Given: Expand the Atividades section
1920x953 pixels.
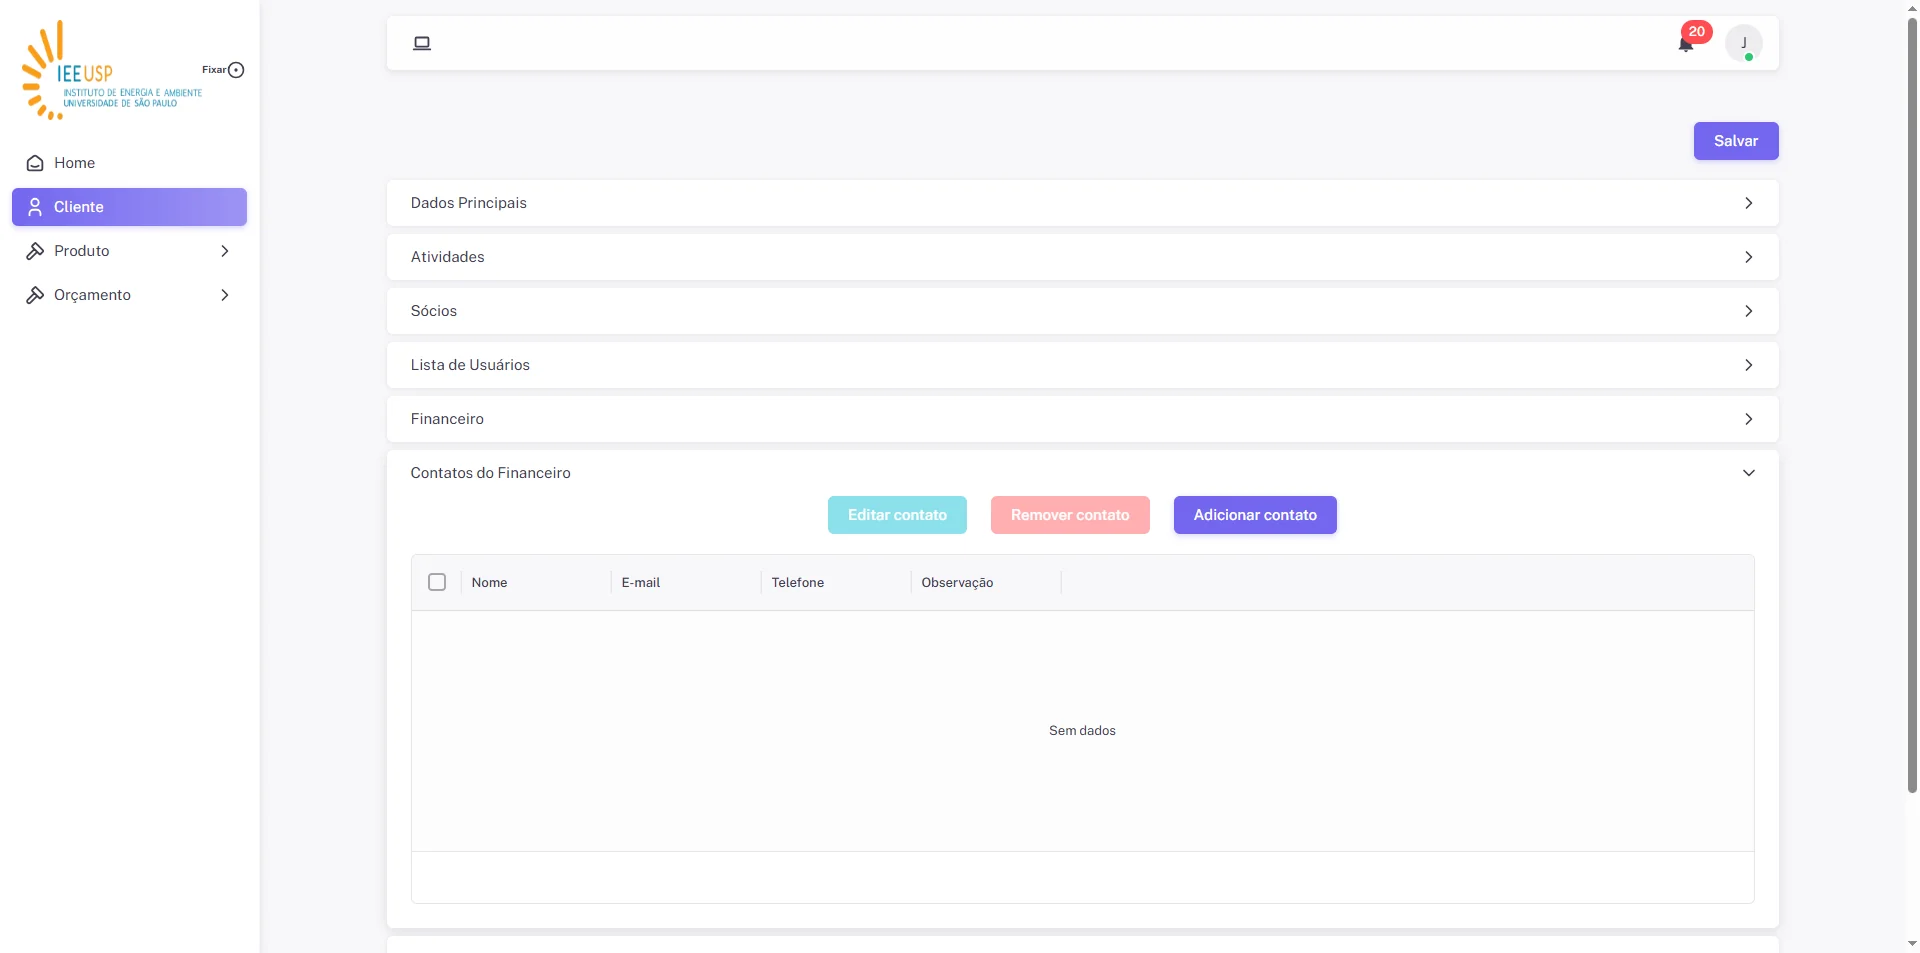Looking at the screenshot, I should coord(1082,257).
